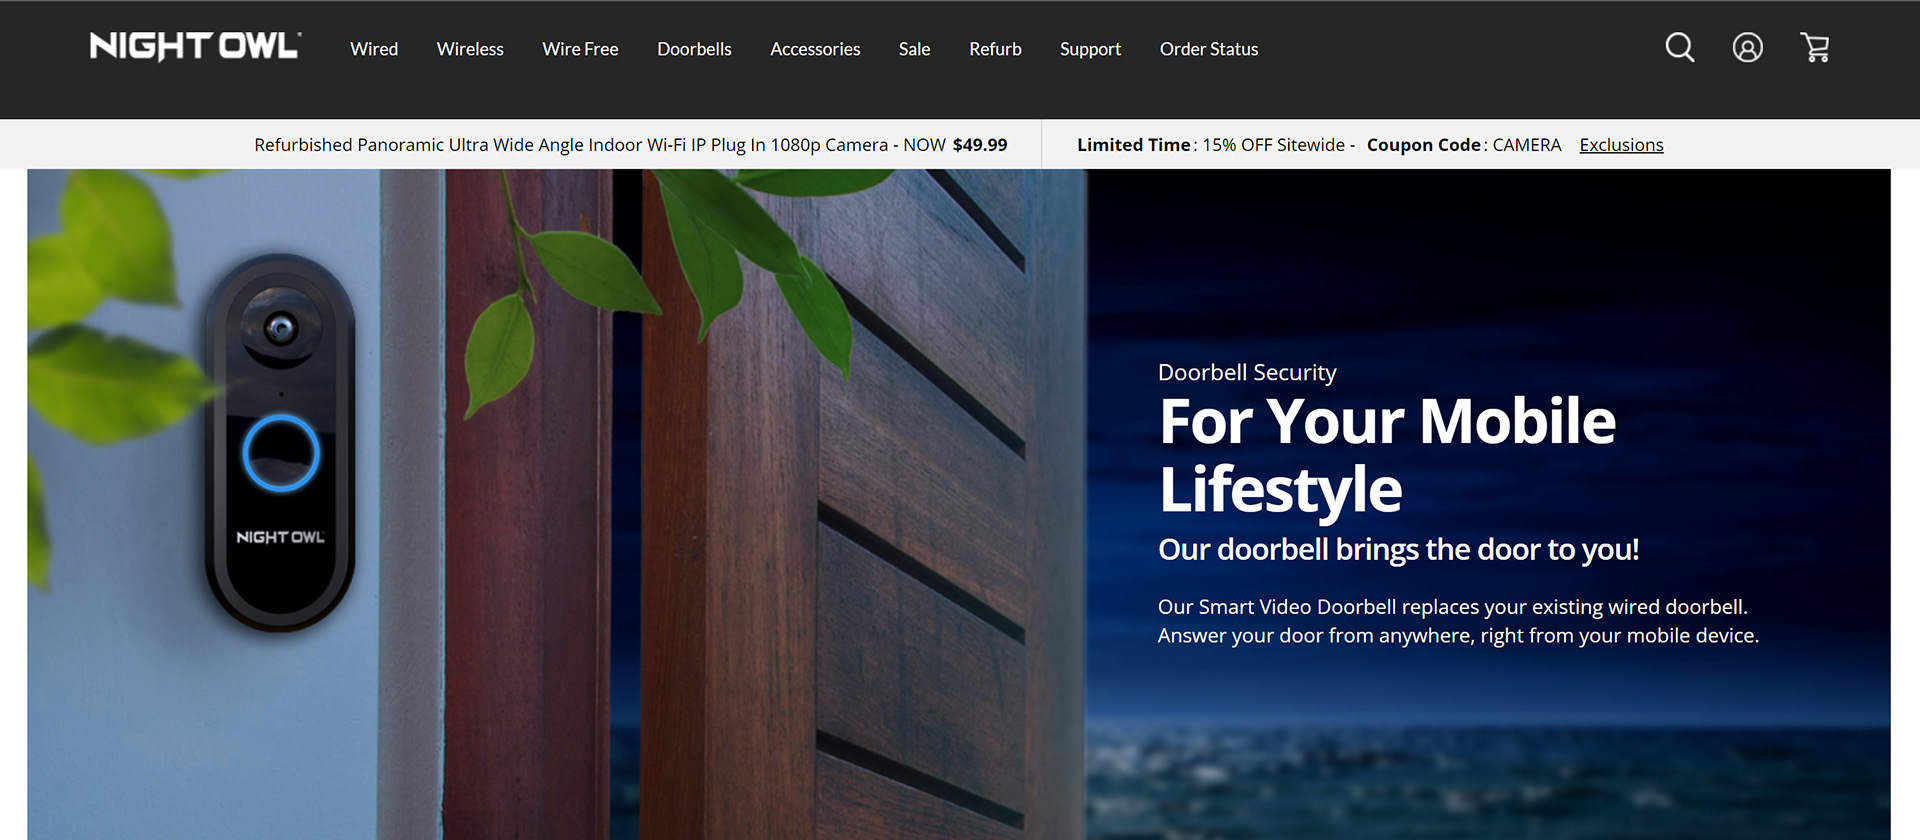Select the Smart Video Doorbell description paragraph
The width and height of the screenshot is (1920, 840).
pos(1458,621)
